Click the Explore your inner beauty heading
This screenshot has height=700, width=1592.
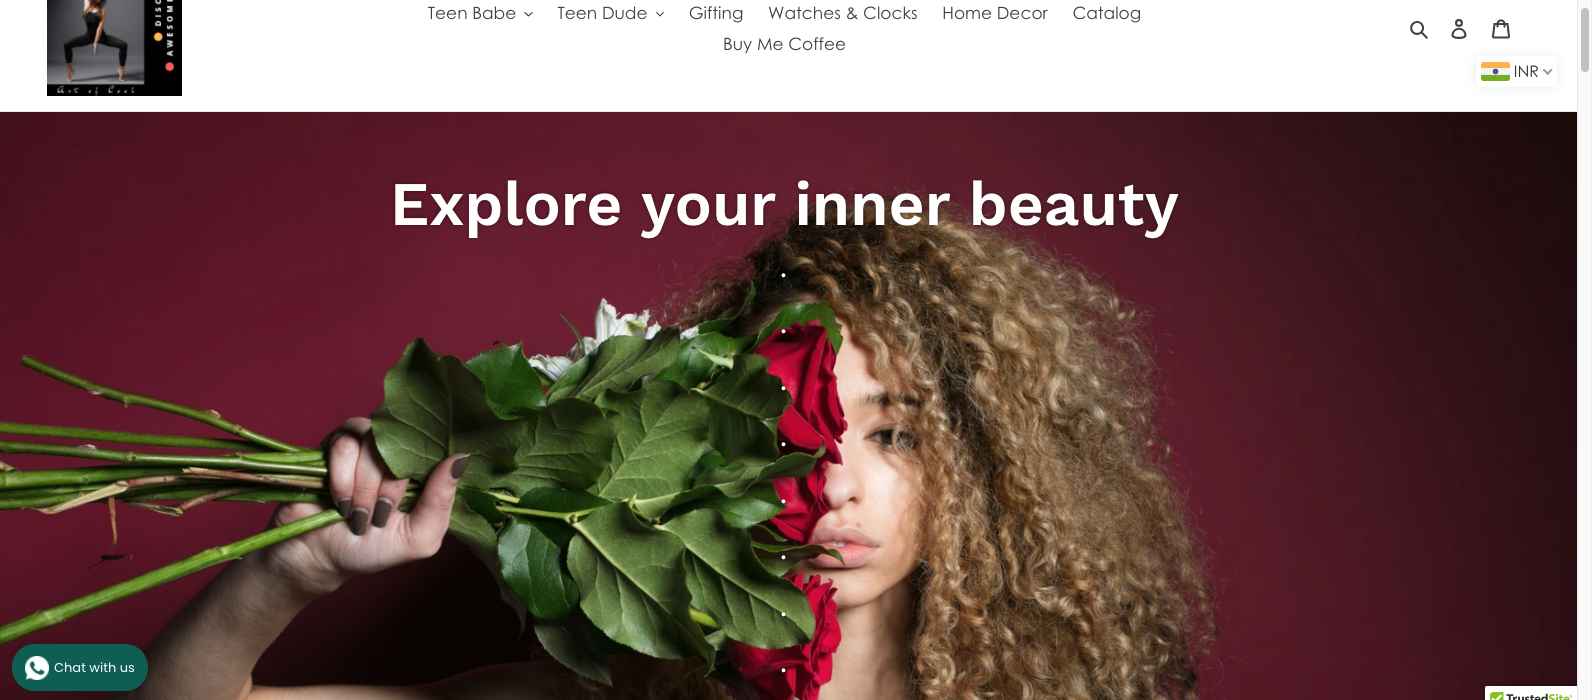tap(785, 205)
